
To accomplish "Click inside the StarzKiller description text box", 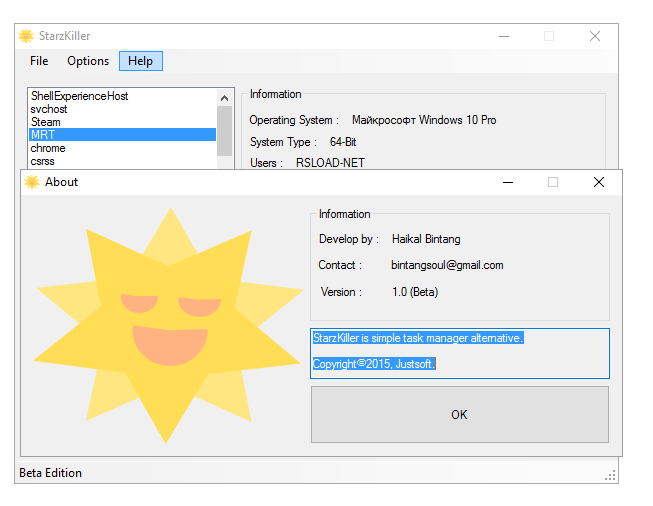I will [x=460, y=353].
